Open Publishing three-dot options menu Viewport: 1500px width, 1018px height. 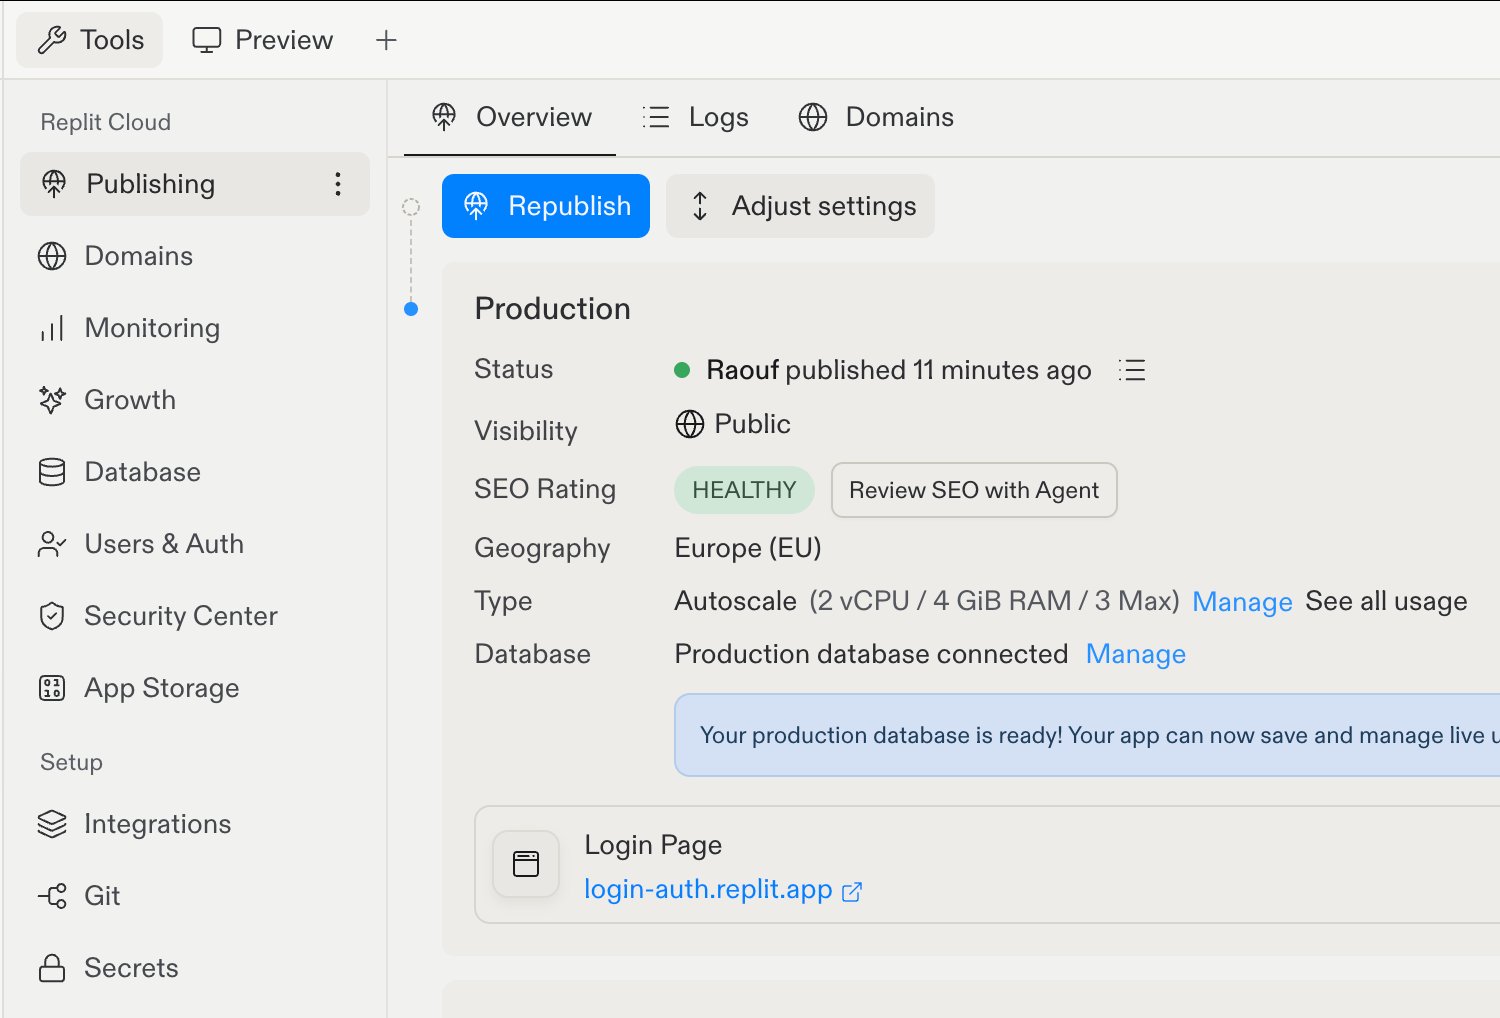(x=338, y=184)
